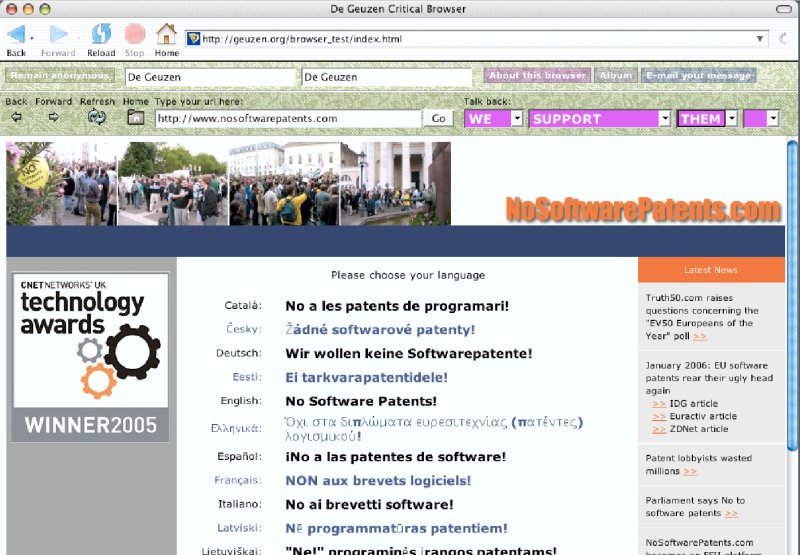Click the Go button
800x555 pixels.
[439, 118]
